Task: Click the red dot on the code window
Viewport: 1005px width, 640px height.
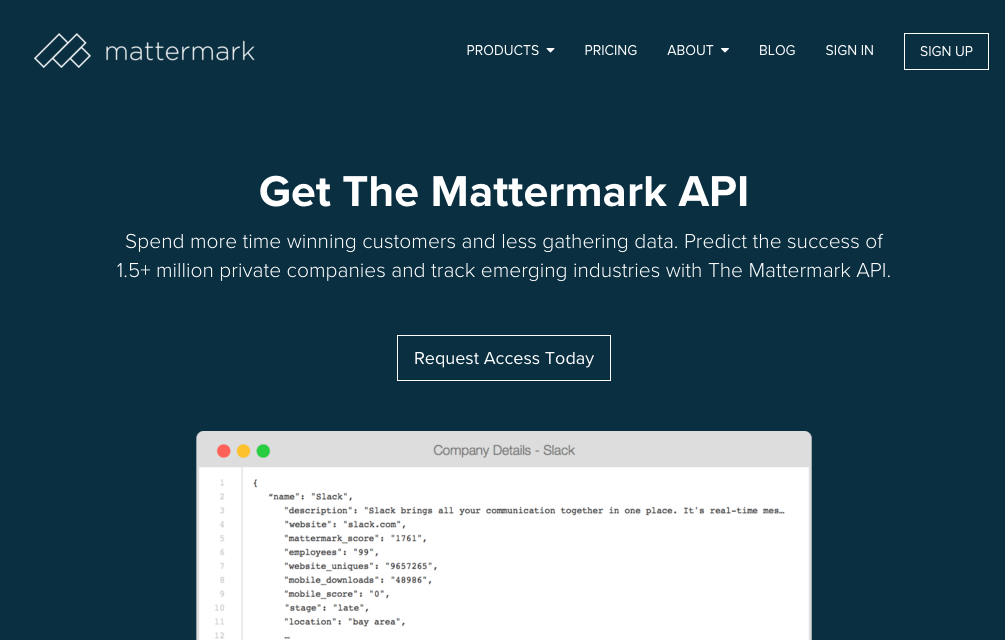Action: pos(223,451)
